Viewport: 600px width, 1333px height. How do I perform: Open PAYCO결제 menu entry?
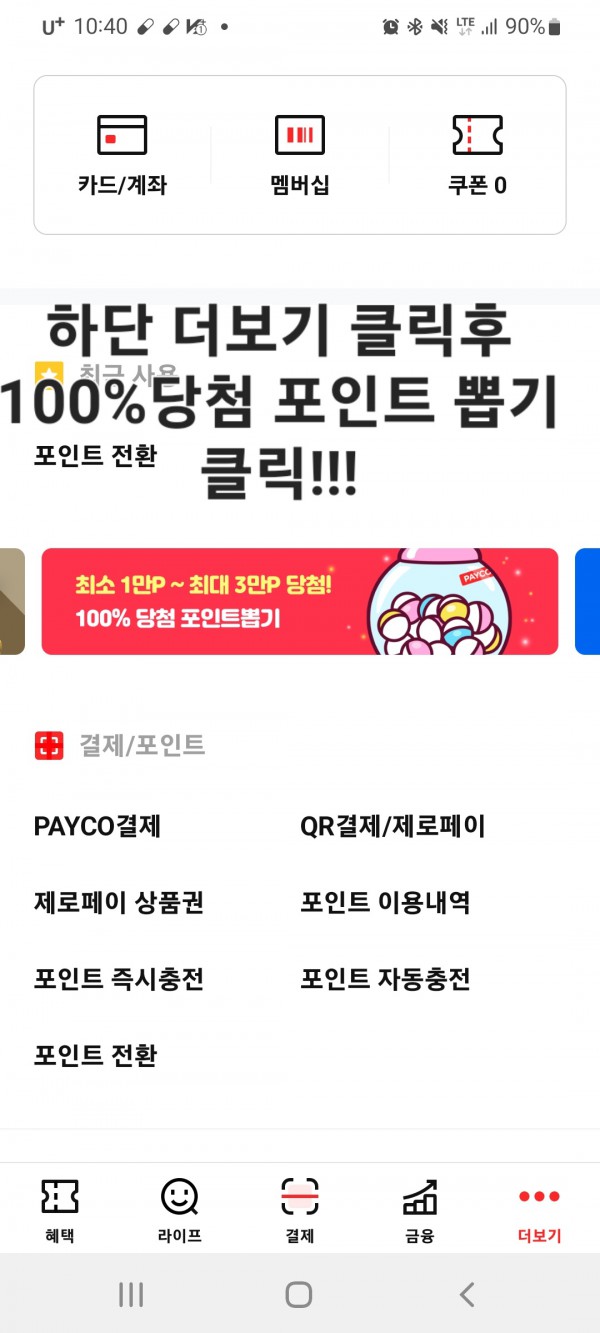(97, 826)
